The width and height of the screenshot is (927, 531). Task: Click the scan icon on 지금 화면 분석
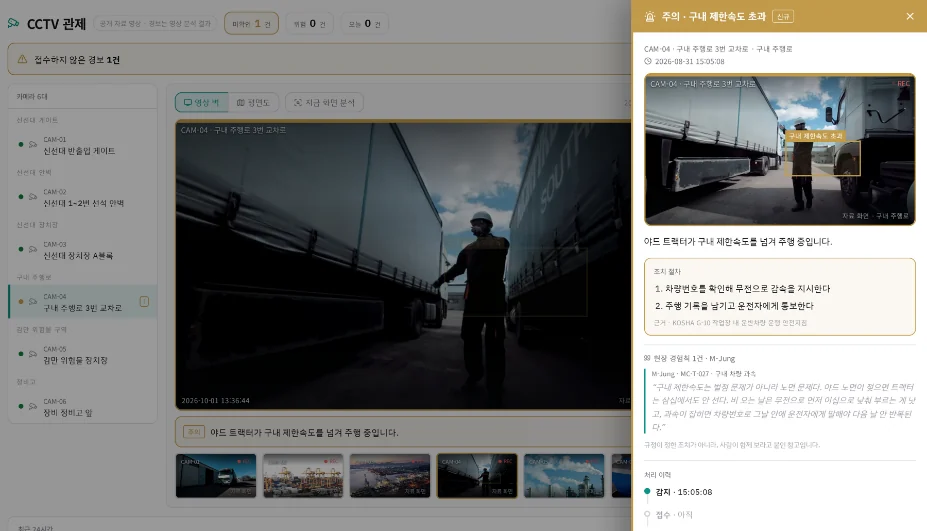click(x=297, y=102)
